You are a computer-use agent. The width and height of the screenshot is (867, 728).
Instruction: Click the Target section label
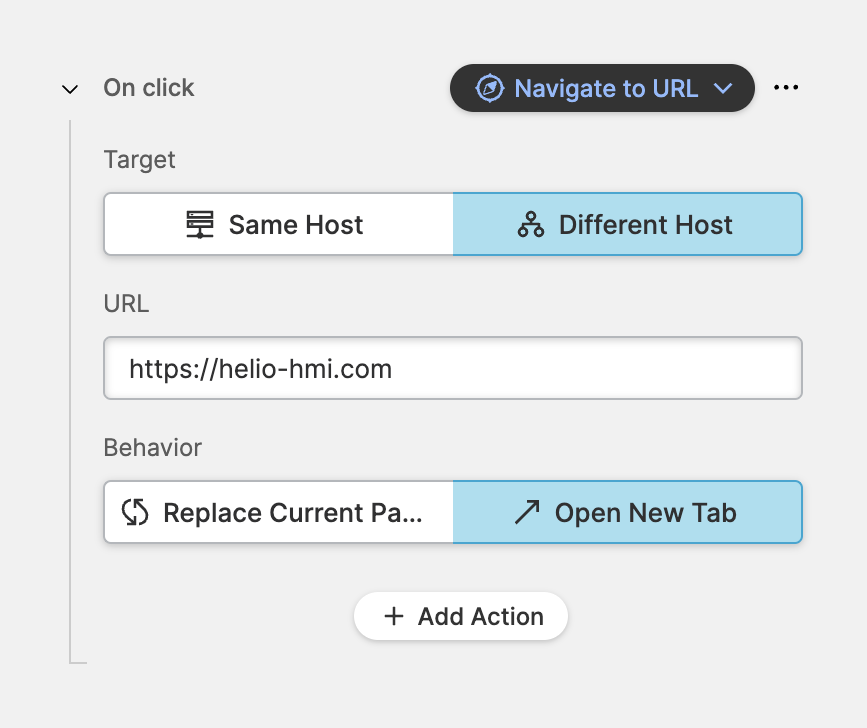(140, 160)
